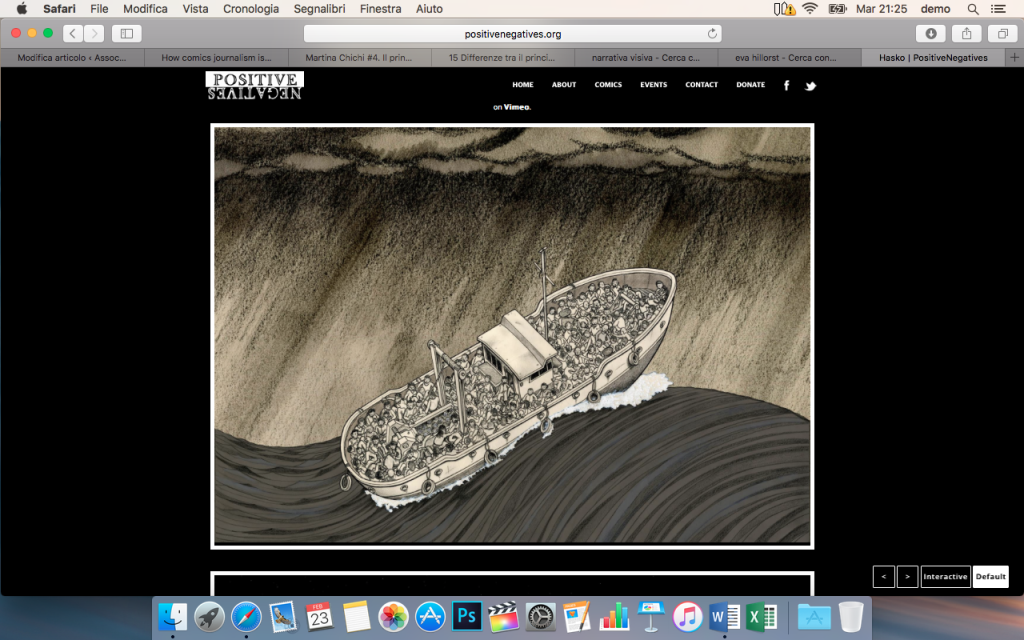The image size is (1024, 640).
Task: Show all tabs overview in Safari
Action: (1002, 33)
